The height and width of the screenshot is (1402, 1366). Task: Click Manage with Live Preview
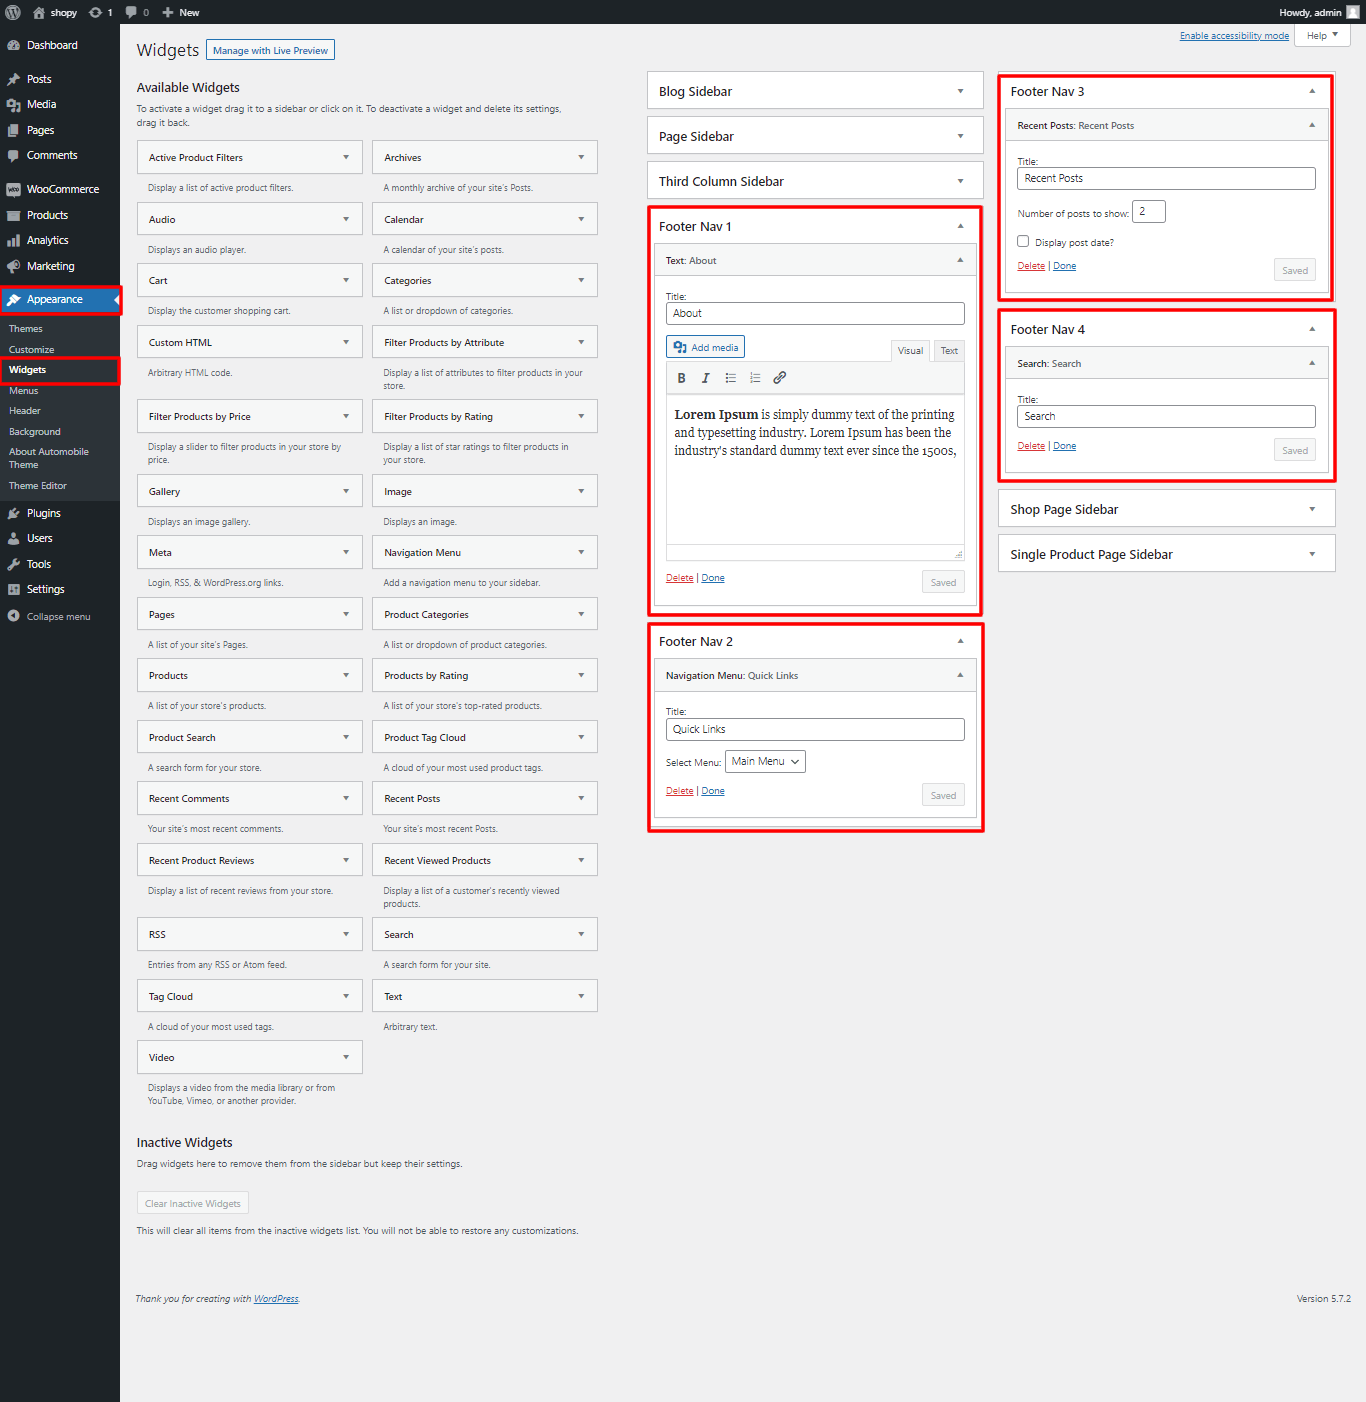point(270,50)
